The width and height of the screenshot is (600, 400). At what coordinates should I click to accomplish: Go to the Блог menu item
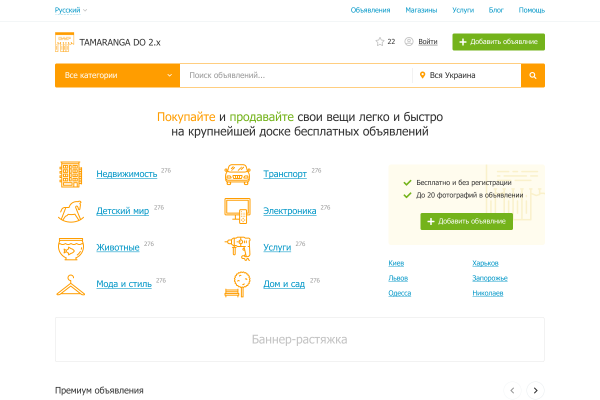pos(496,10)
